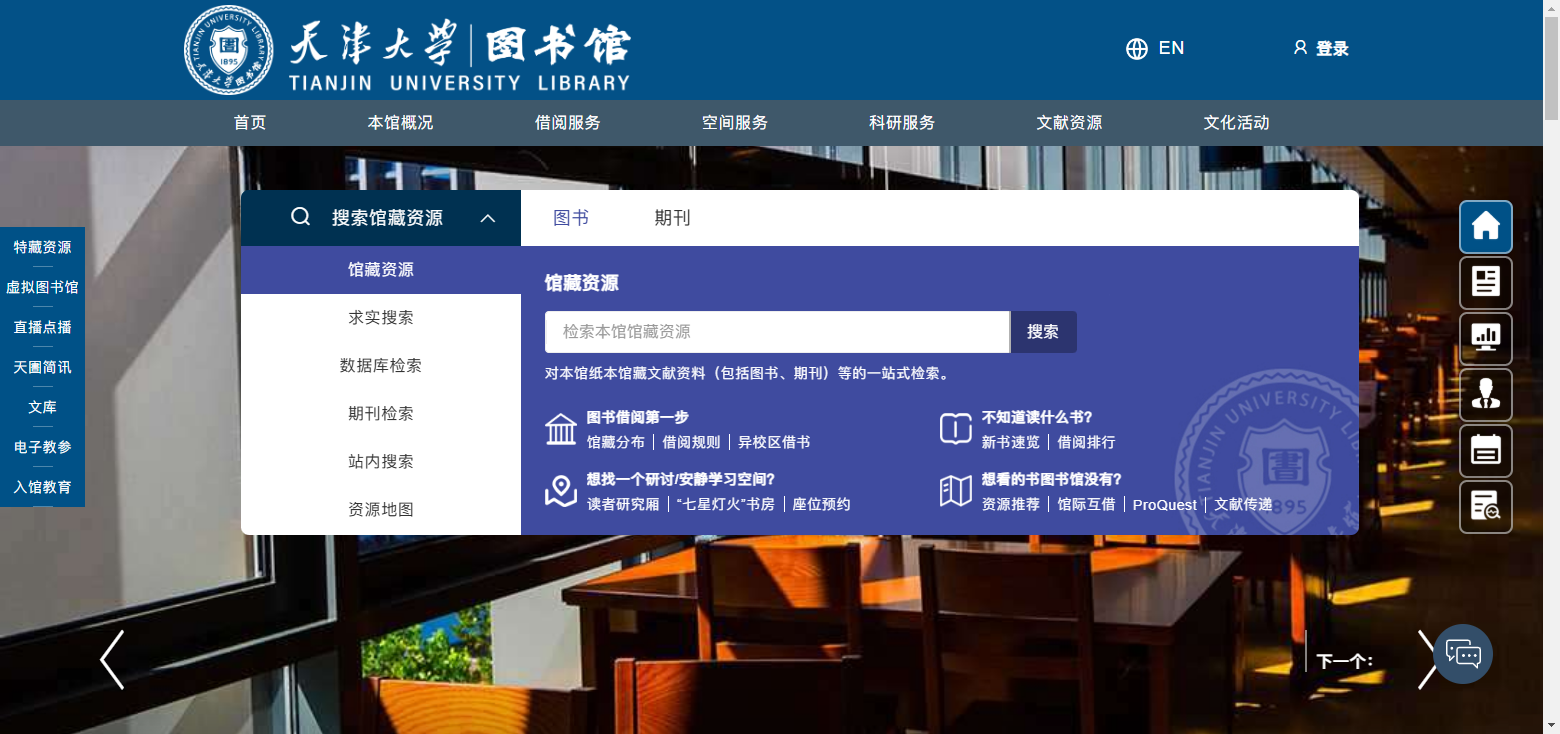Viewport: 1560px width, 734px height.
Task: Open the librarian/person icon in right sidebar
Action: 1485,395
